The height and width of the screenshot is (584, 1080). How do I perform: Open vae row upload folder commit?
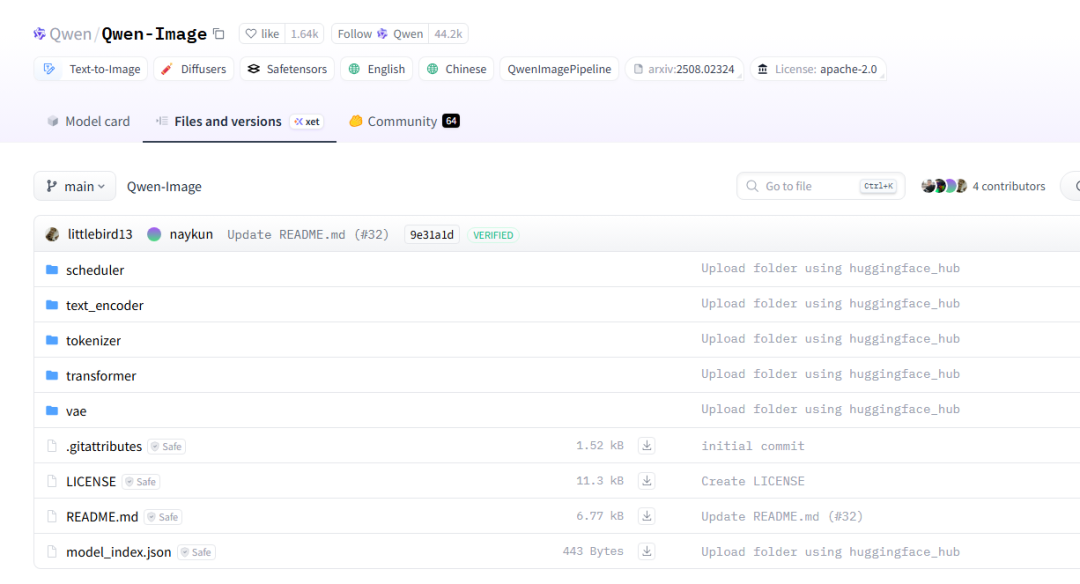[830, 409]
